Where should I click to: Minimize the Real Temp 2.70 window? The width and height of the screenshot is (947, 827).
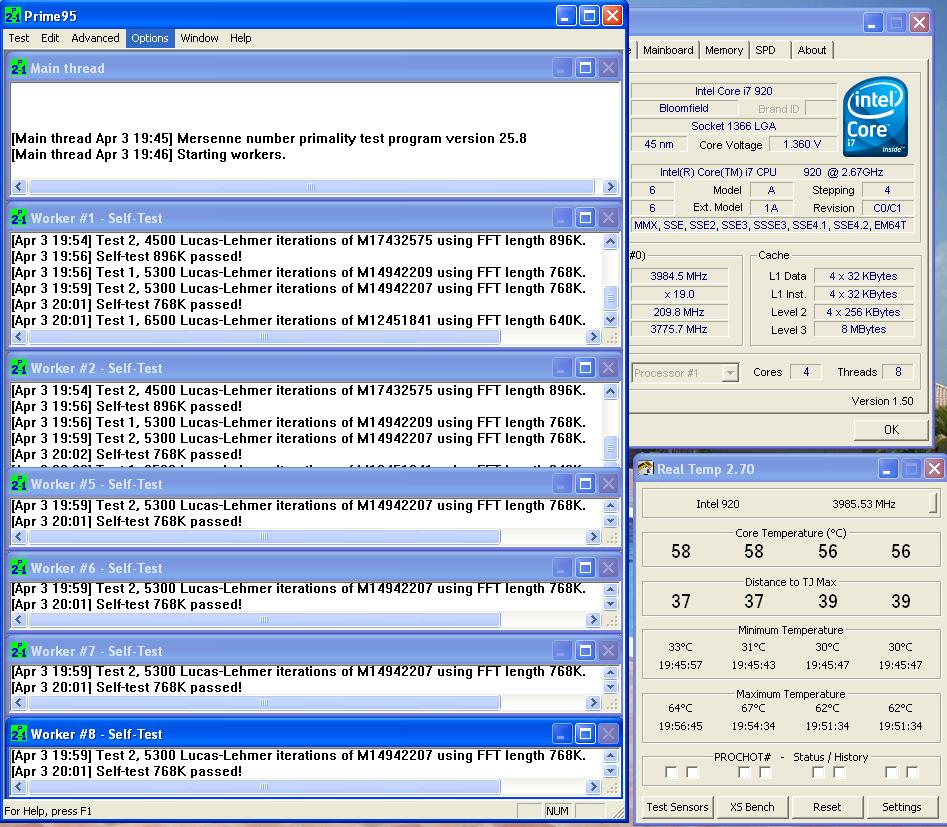tap(887, 469)
